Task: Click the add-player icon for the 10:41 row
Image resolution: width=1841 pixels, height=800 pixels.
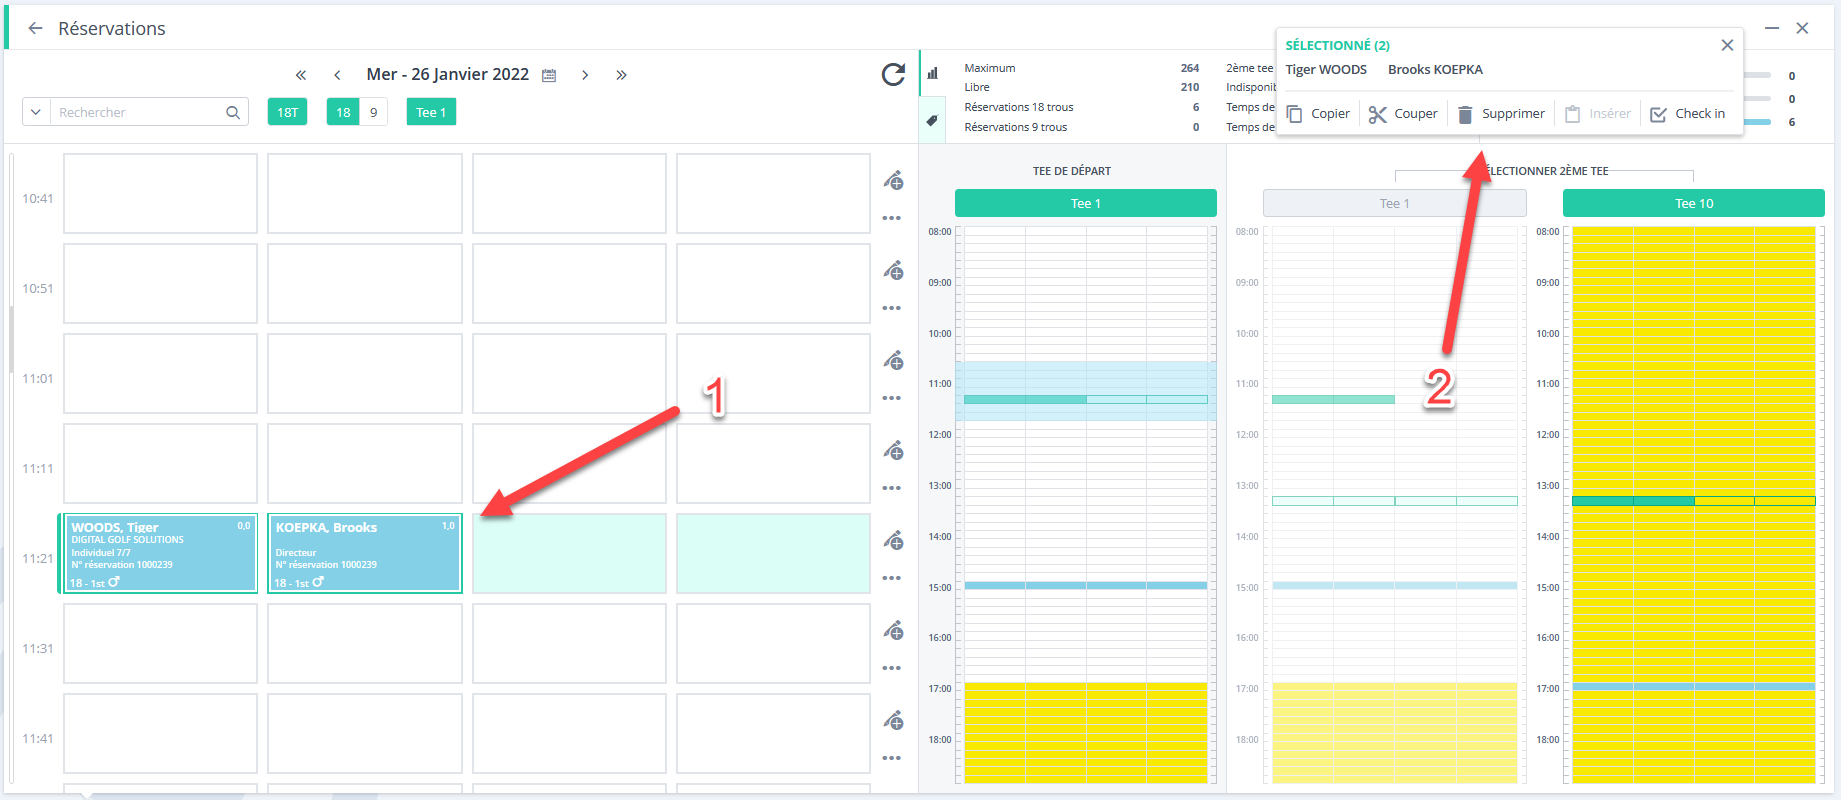Action: (893, 180)
